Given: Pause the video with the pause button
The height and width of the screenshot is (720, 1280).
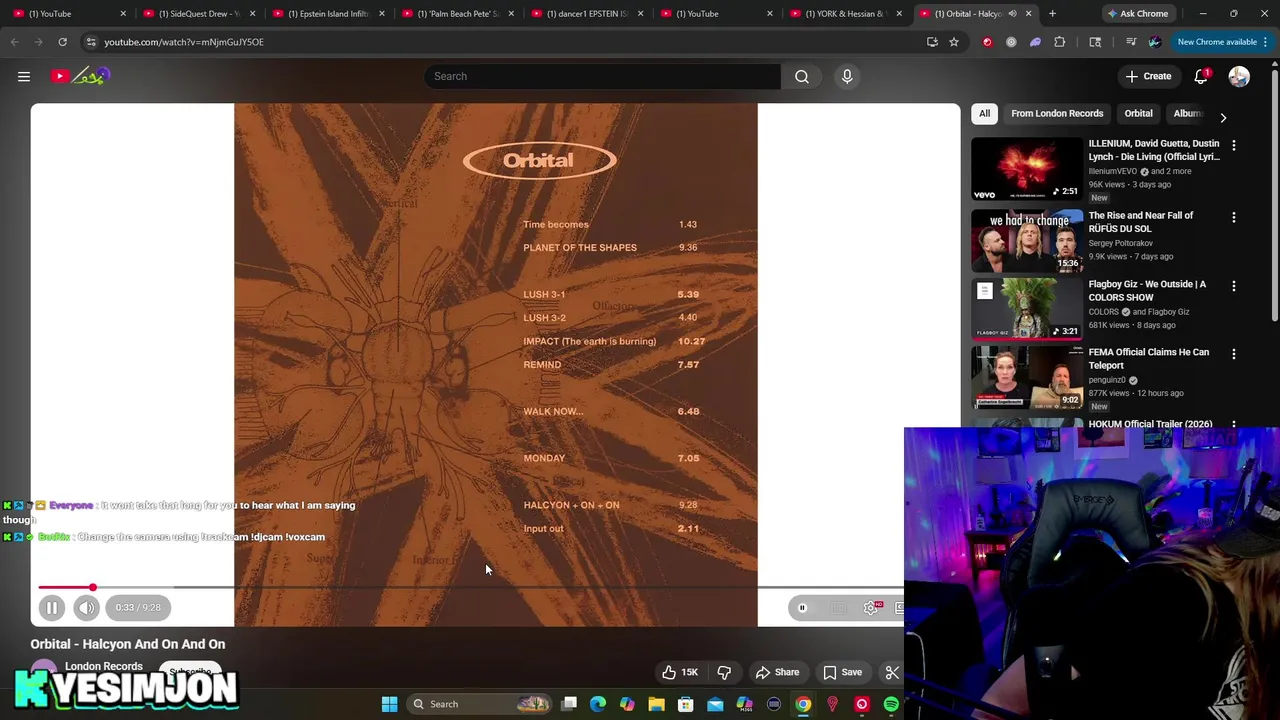Looking at the screenshot, I should [x=52, y=607].
